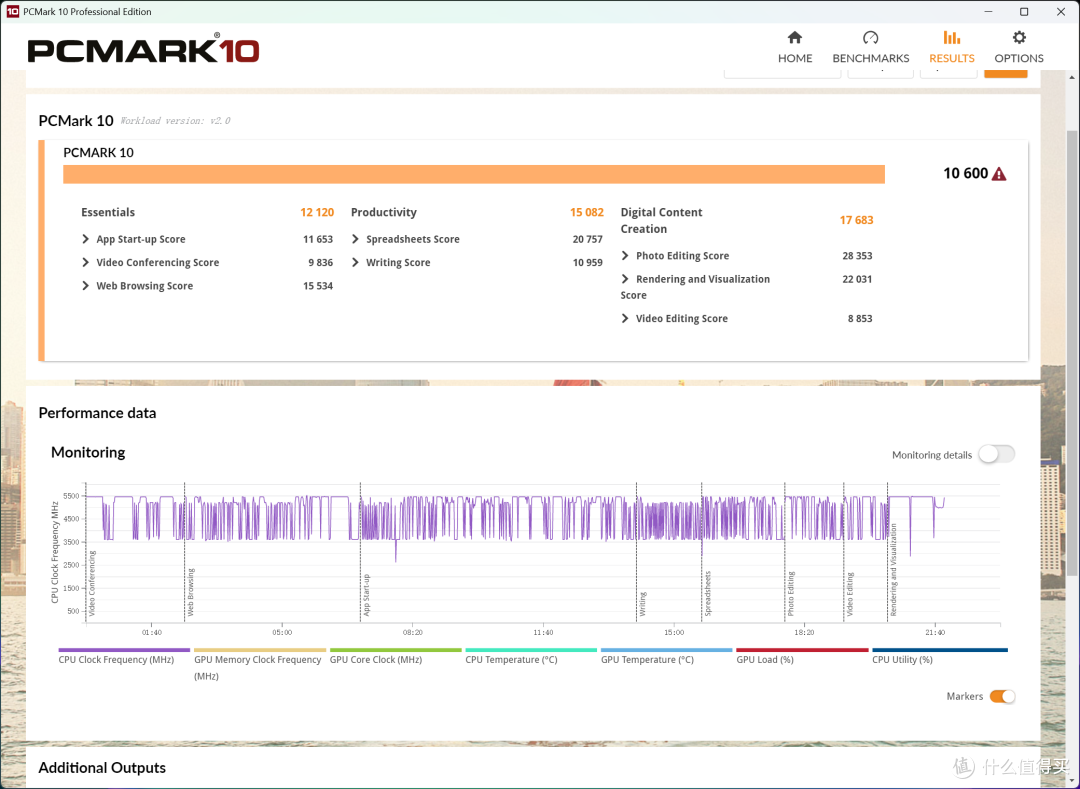Click Workload version v2.0 text

pyautogui.click(x=175, y=121)
